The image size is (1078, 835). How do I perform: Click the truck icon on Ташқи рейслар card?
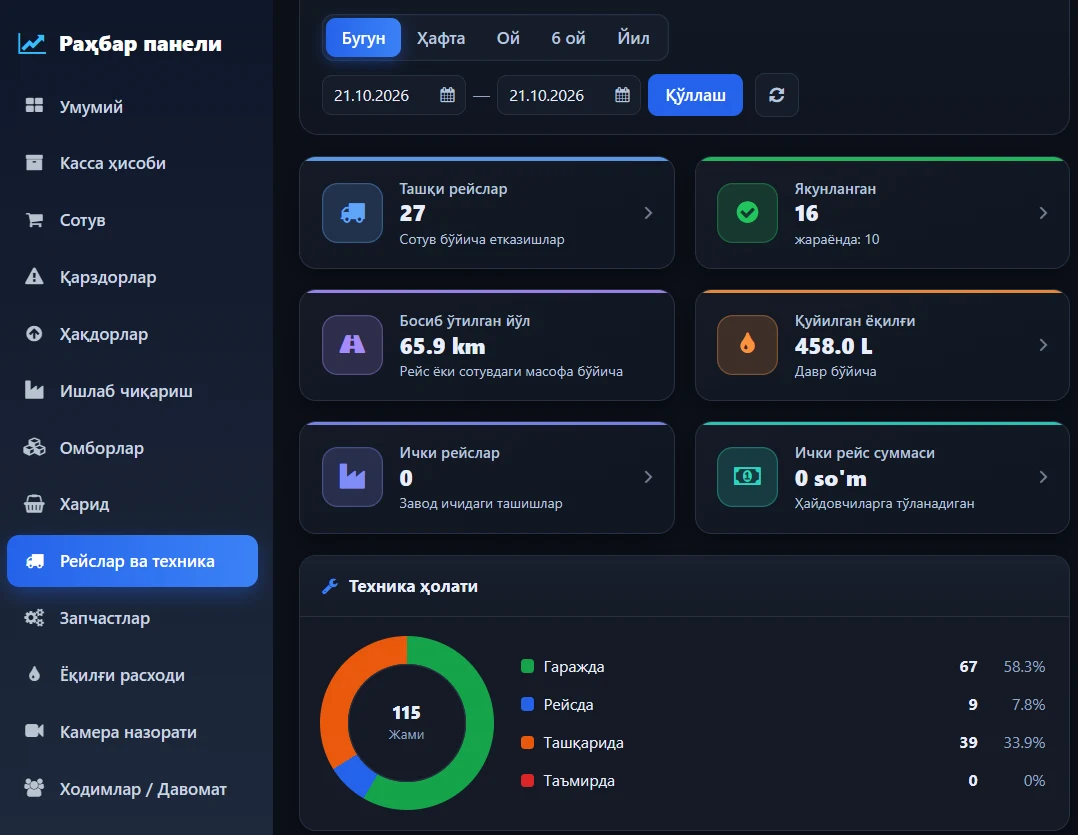352,213
